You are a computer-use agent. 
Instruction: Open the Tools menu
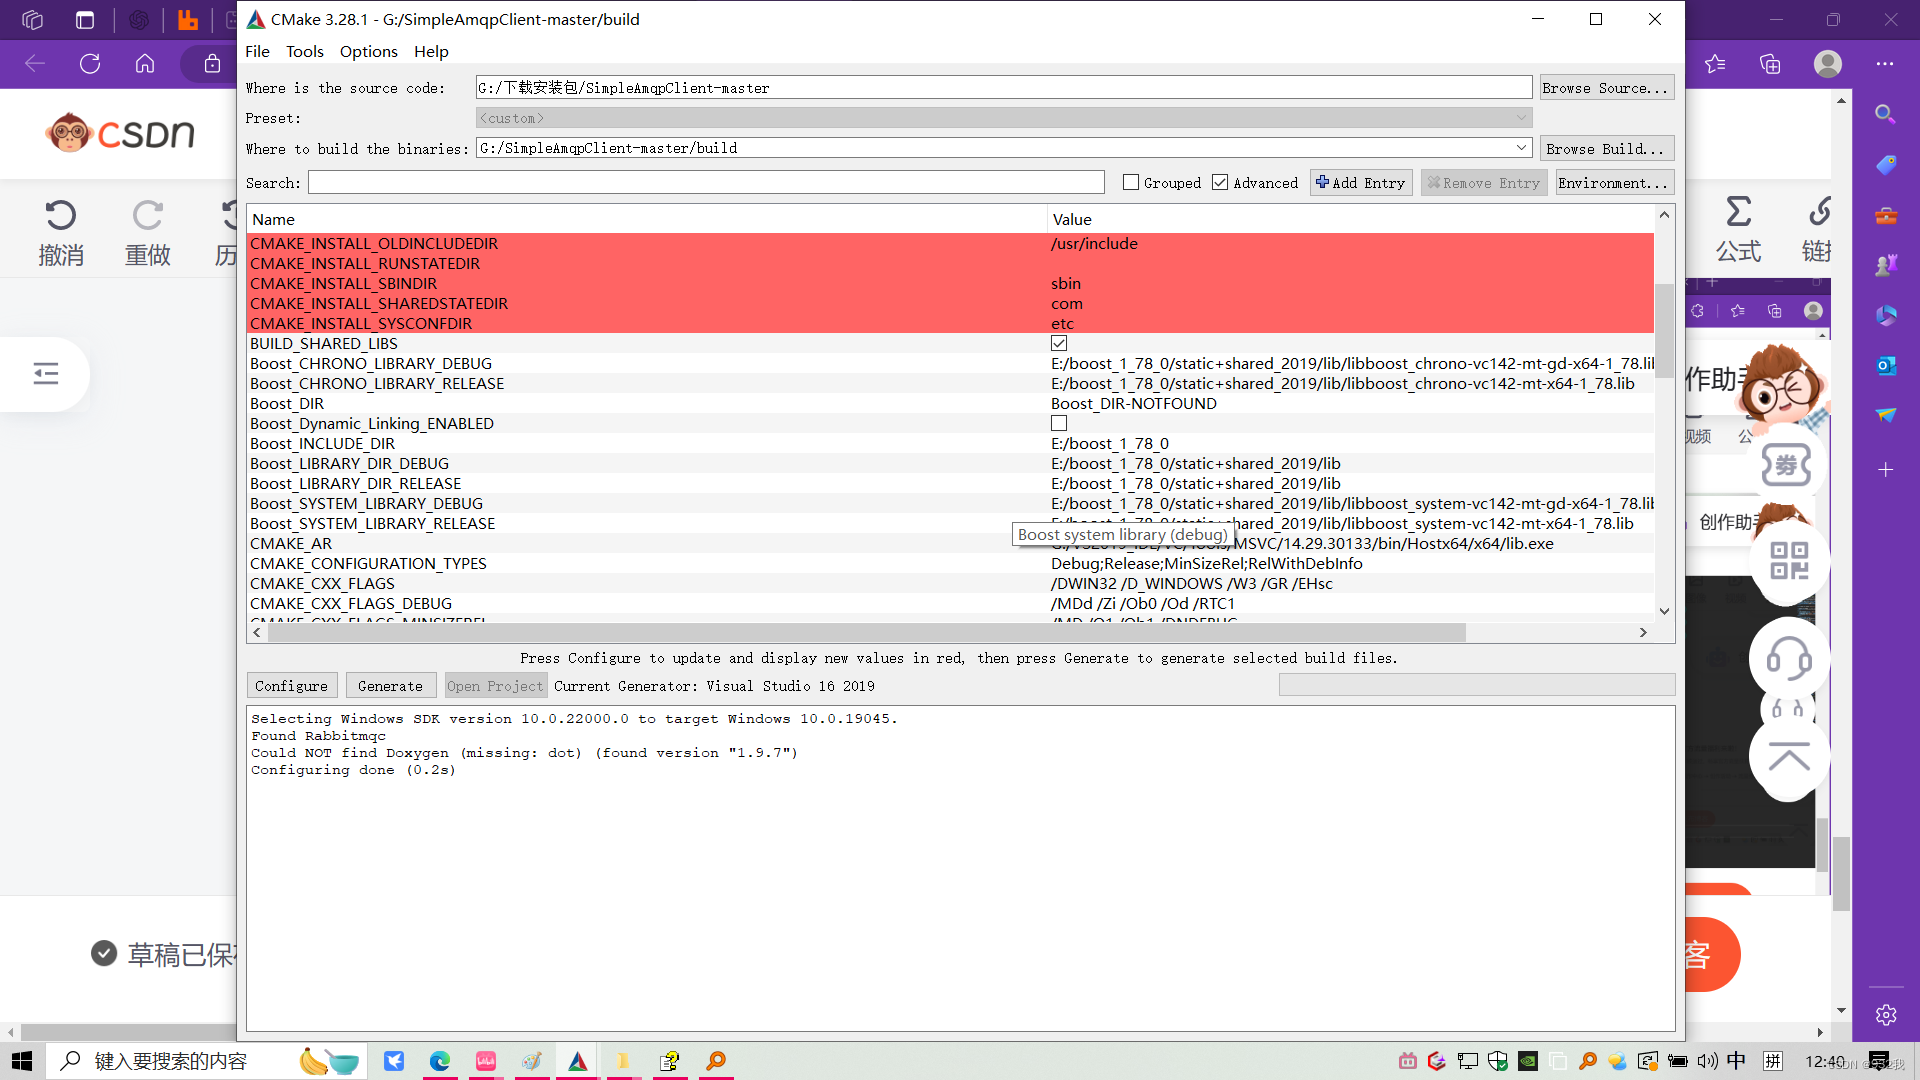[x=304, y=51]
